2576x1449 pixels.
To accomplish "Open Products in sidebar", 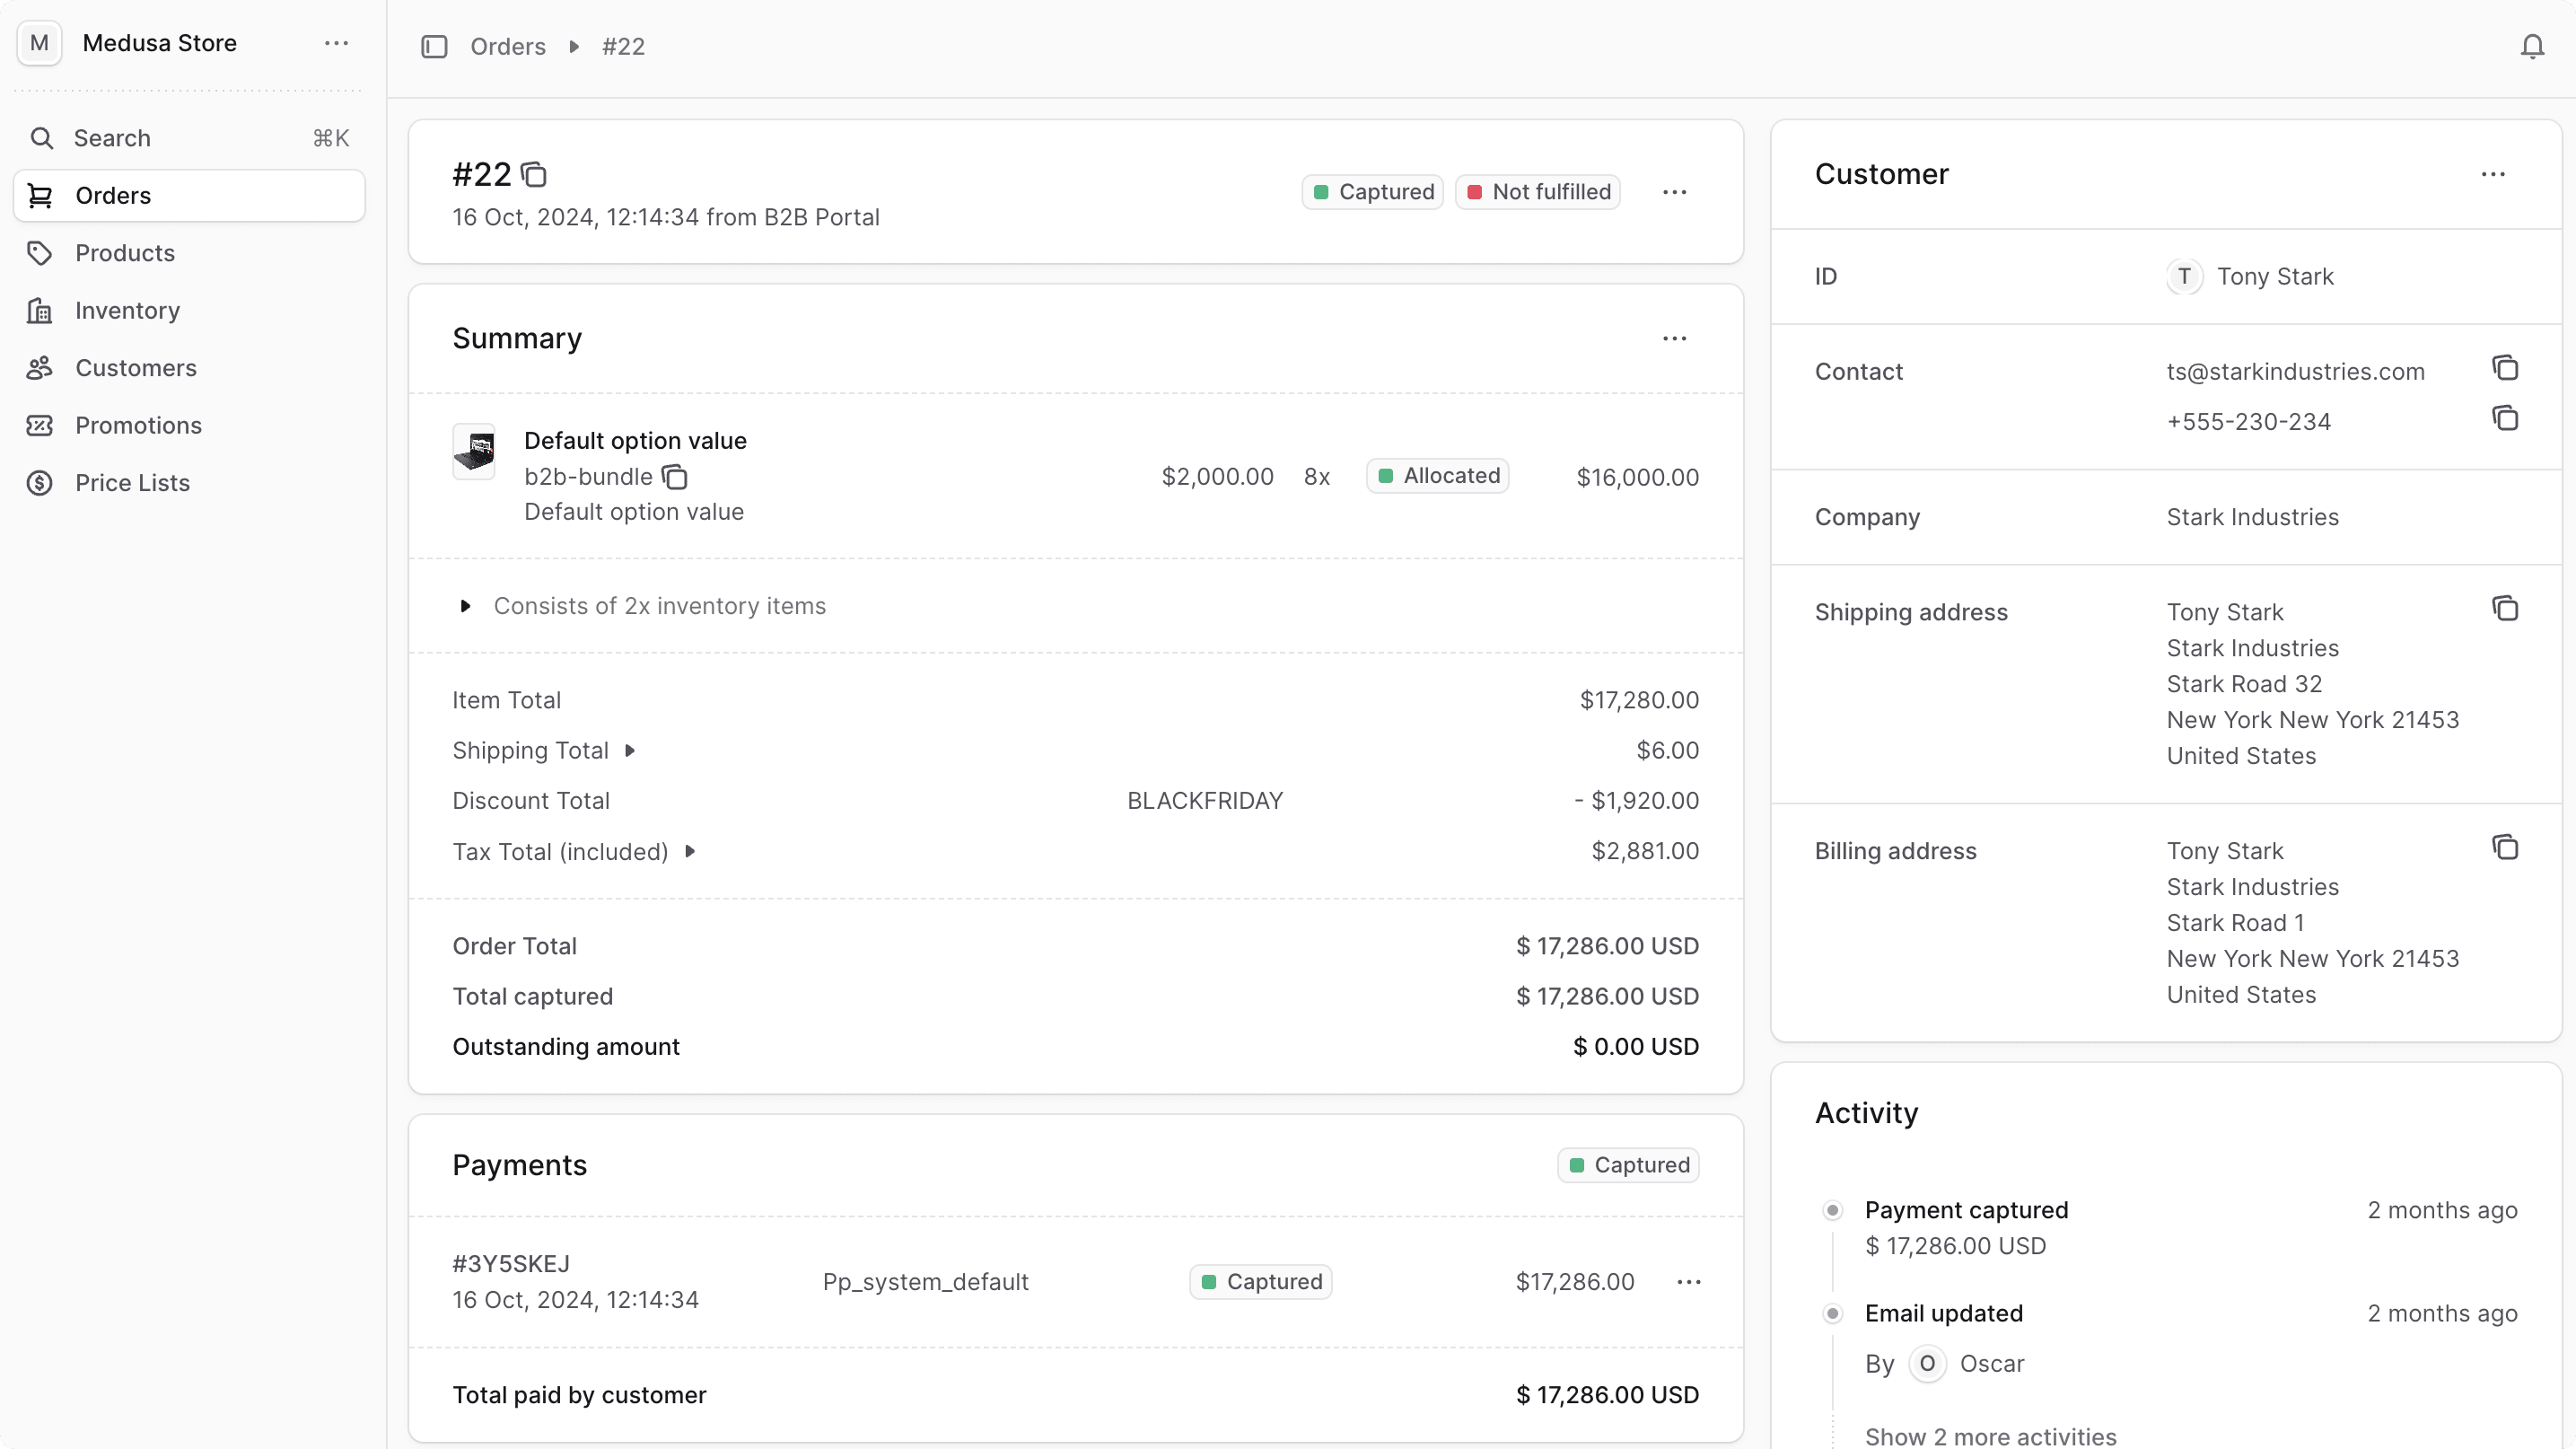I will point(189,253).
